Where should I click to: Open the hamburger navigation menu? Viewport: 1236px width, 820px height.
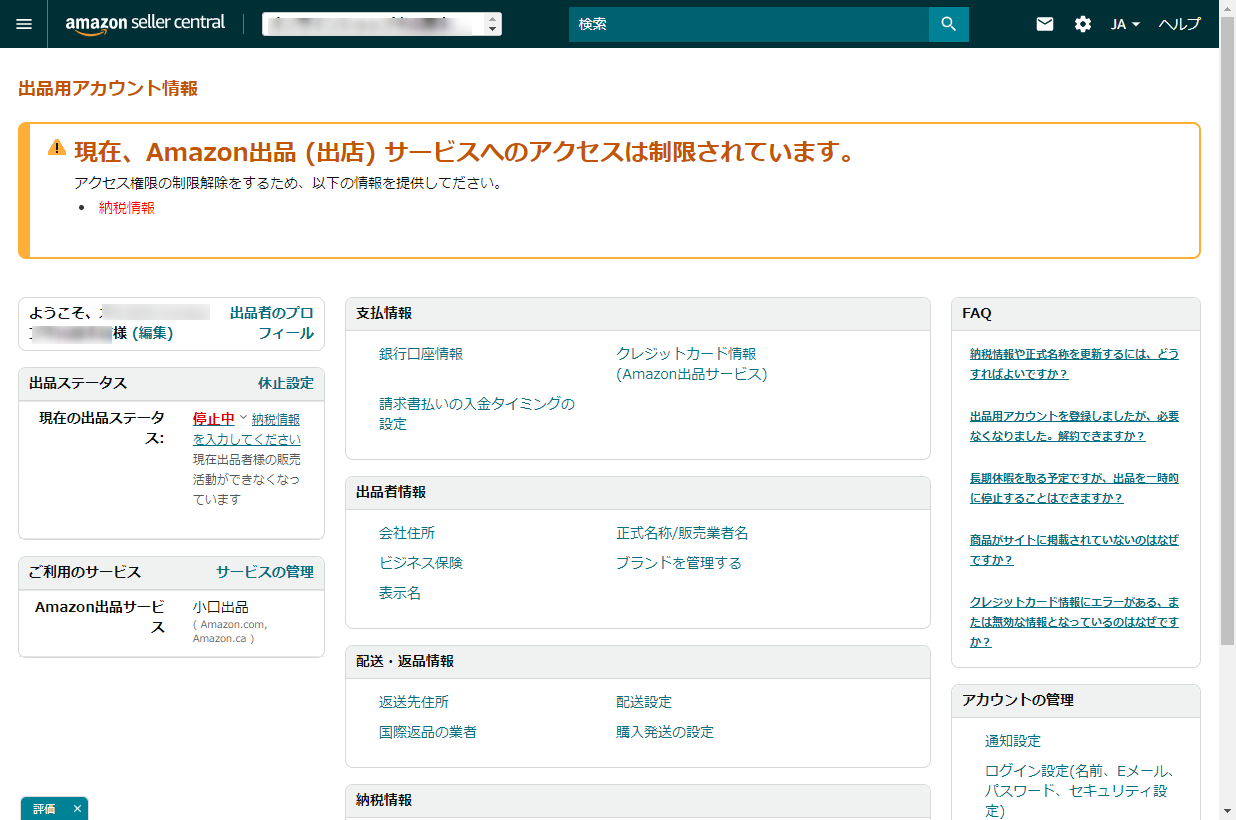24,24
